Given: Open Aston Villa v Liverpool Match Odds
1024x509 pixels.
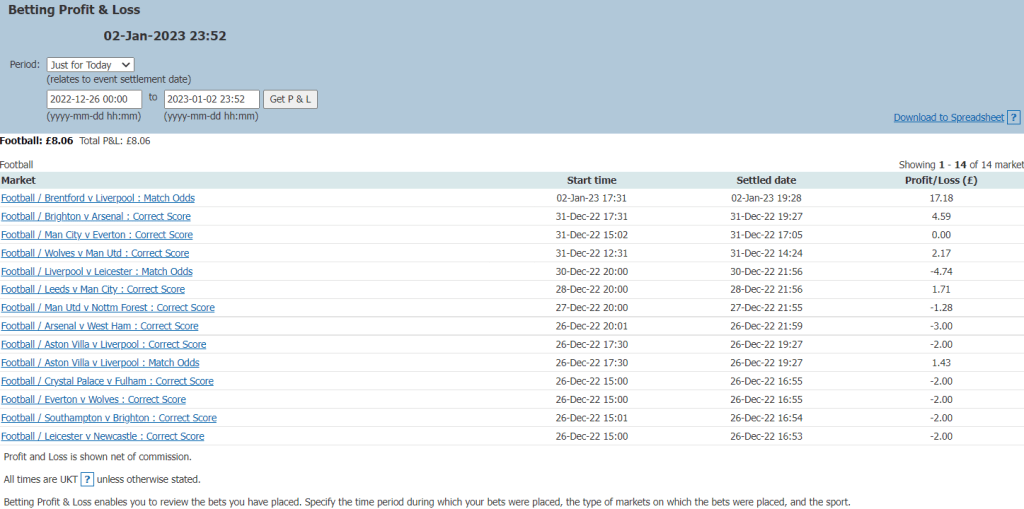Looking at the screenshot, I should [100, 363].
